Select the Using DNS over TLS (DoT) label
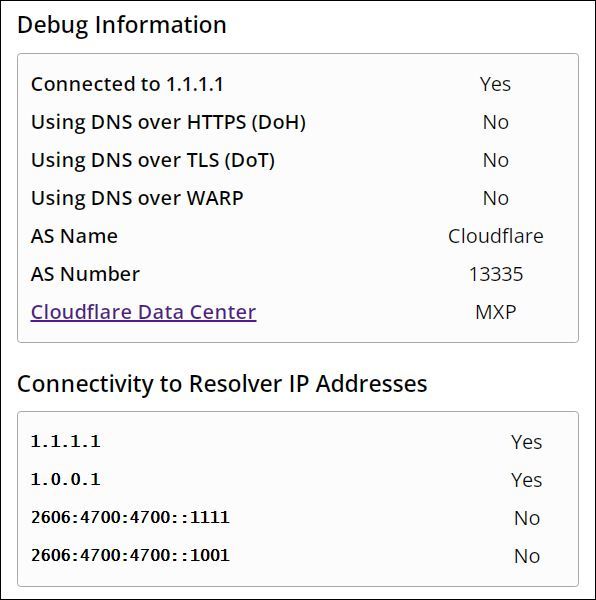This screenshot has height=600, width=596. (x=153, y=160)
